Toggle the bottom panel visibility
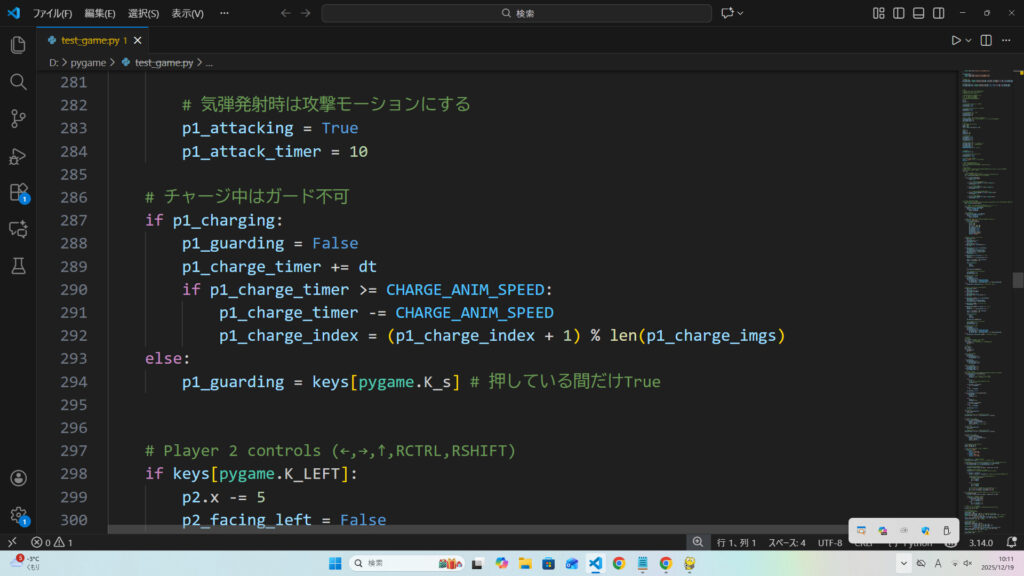 tap(919, 13)
